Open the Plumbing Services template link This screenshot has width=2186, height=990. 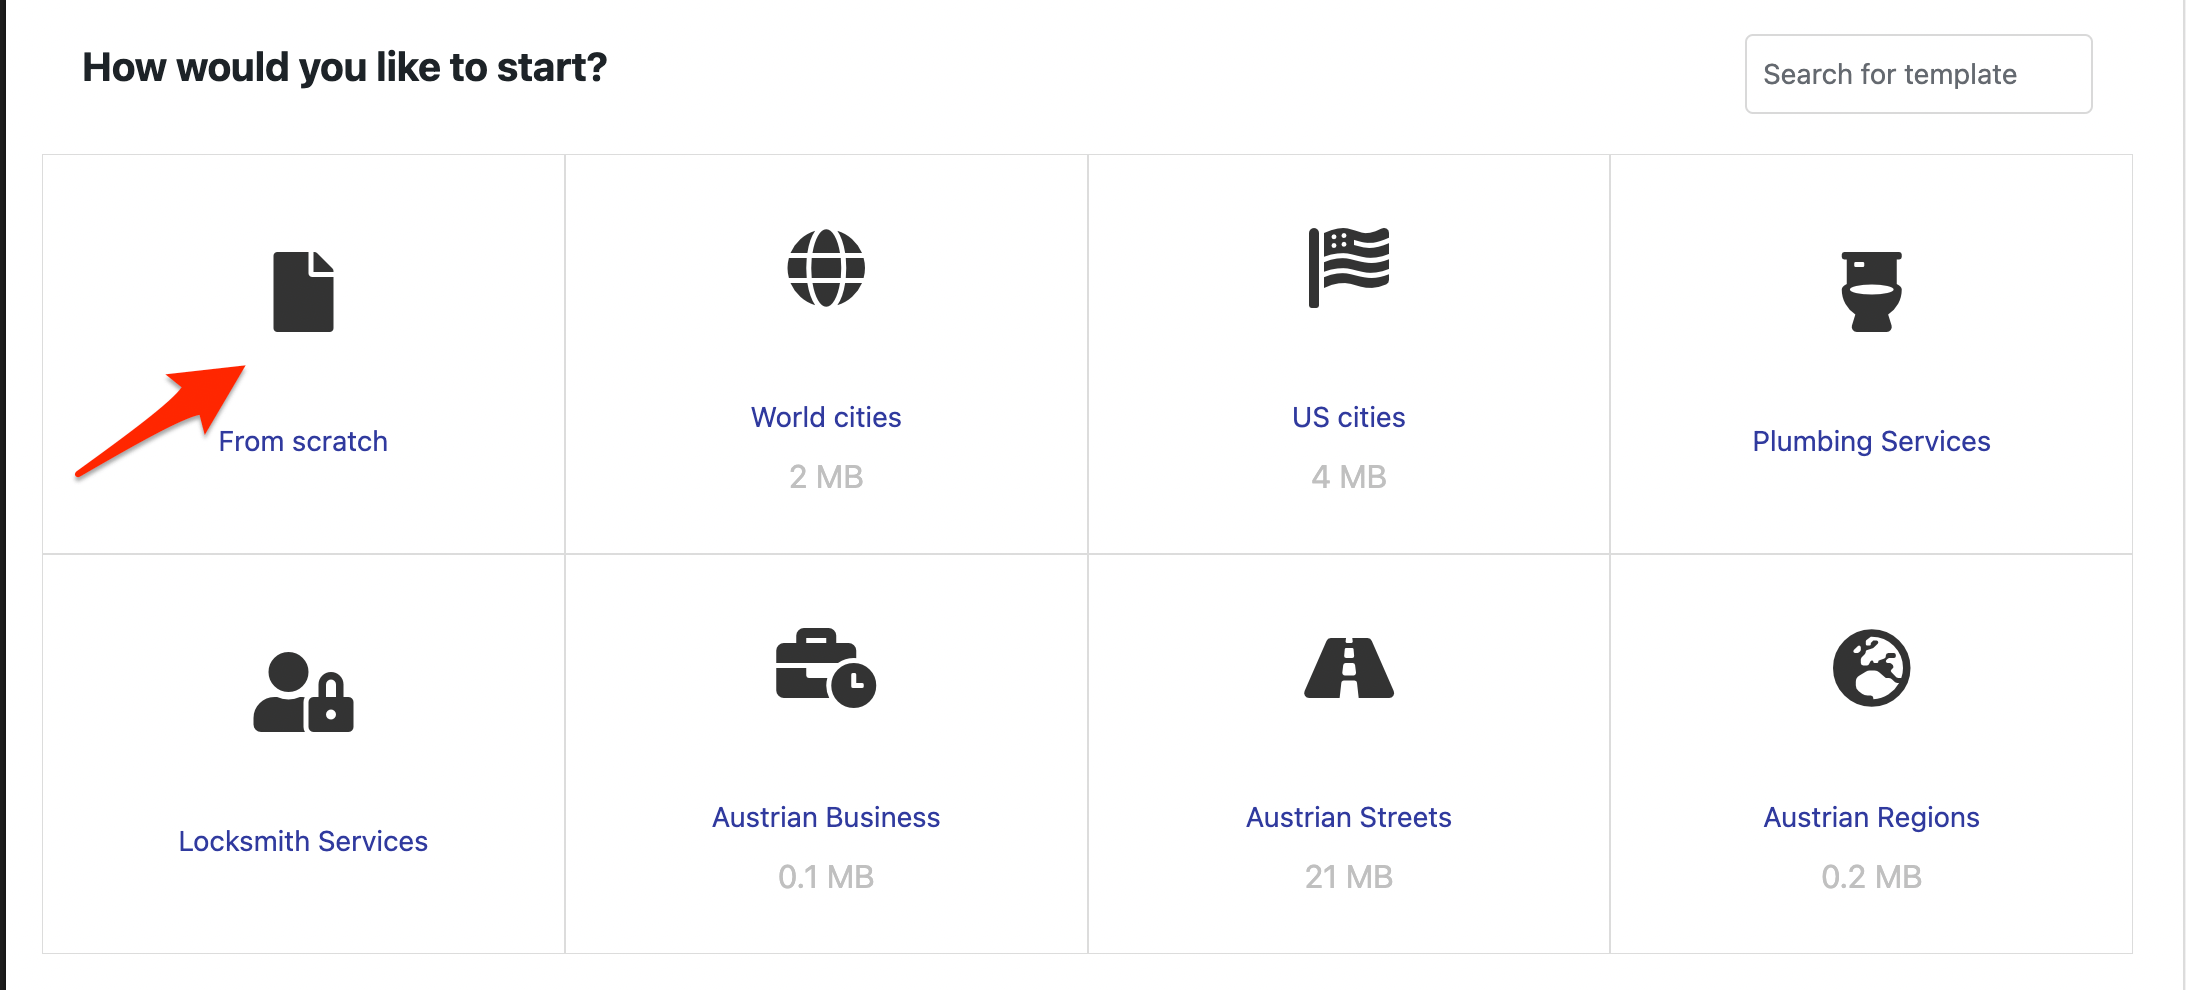pos(1871,441)
